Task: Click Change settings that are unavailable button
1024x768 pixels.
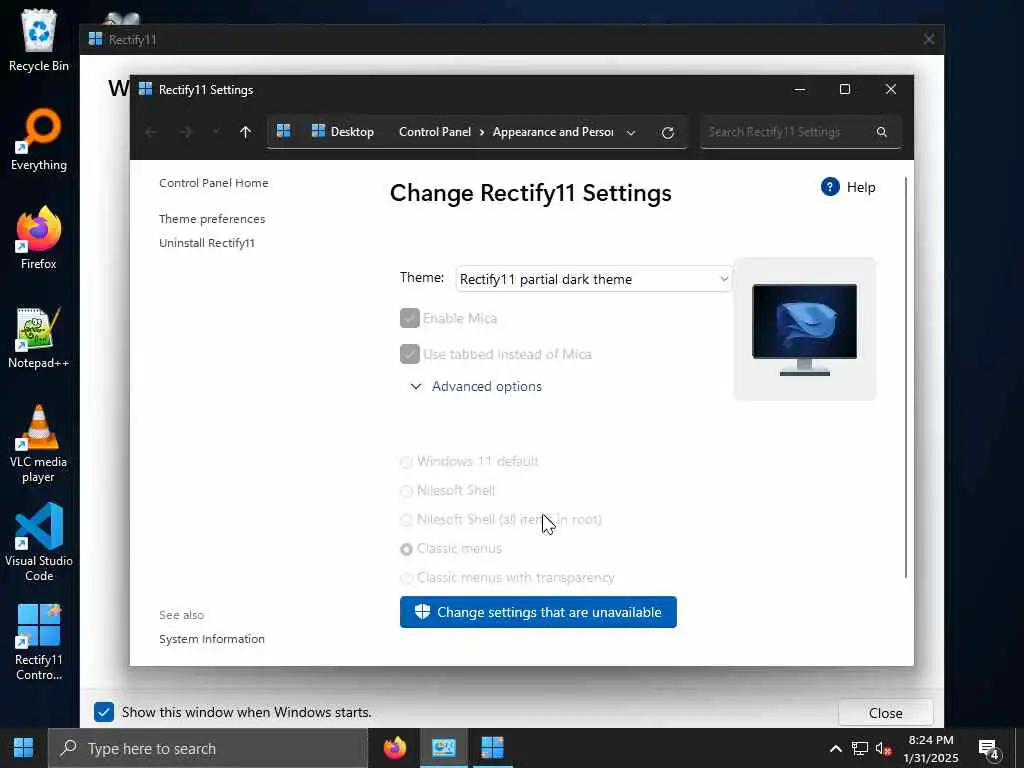Action: pos(538,612)
